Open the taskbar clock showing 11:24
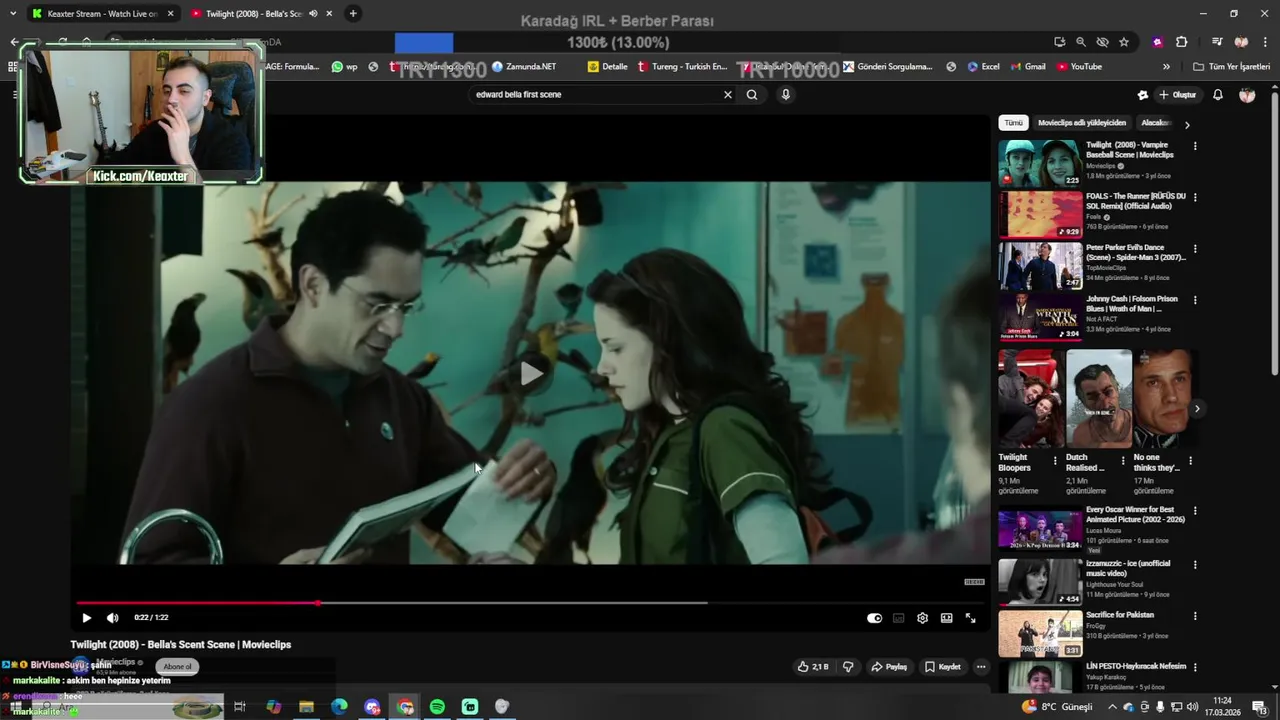1280x720 pixels. (1221, 707)
